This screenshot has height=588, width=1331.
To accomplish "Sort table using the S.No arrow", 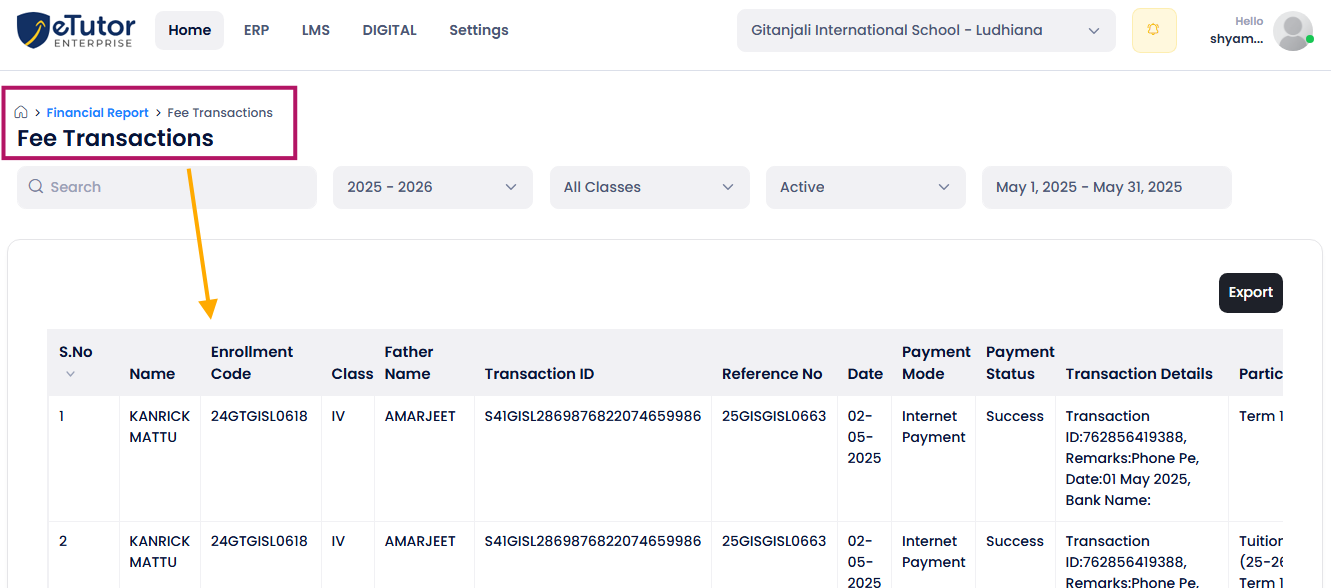I will [70, 374].
